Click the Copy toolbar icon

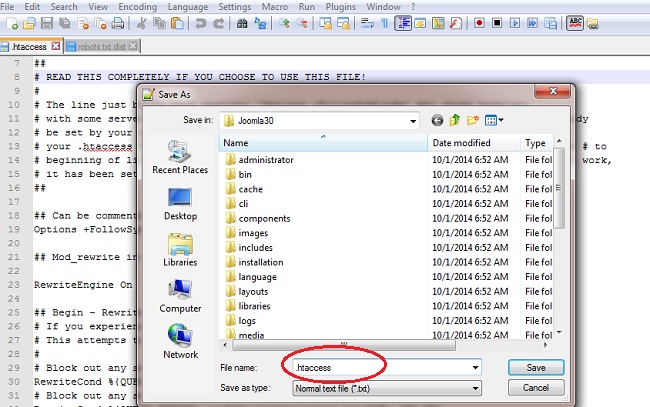coord(159,23)
